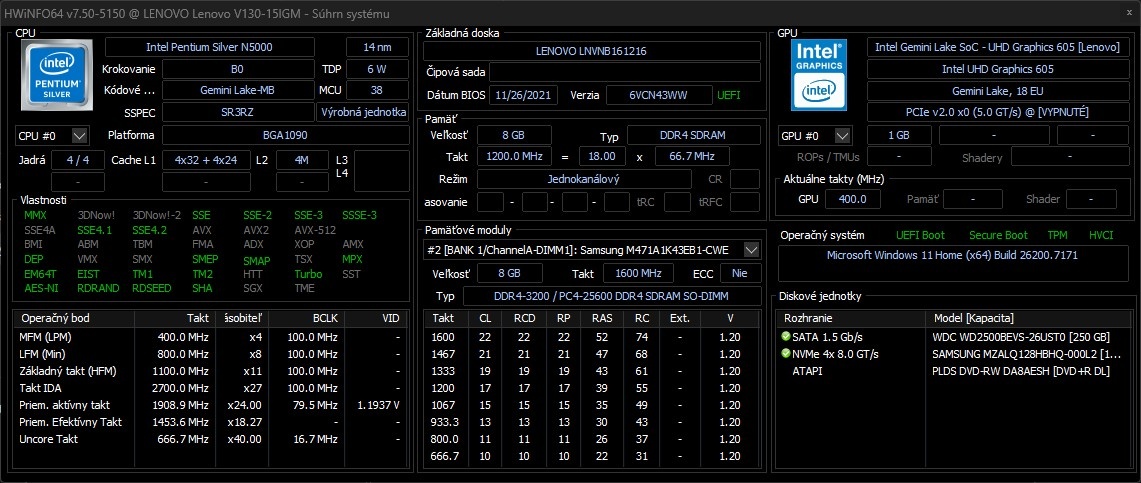Image resolution: width=1141 pixels, height=483 pixels.
Task: Click the HVCI status label
Action: [1100, 235]
